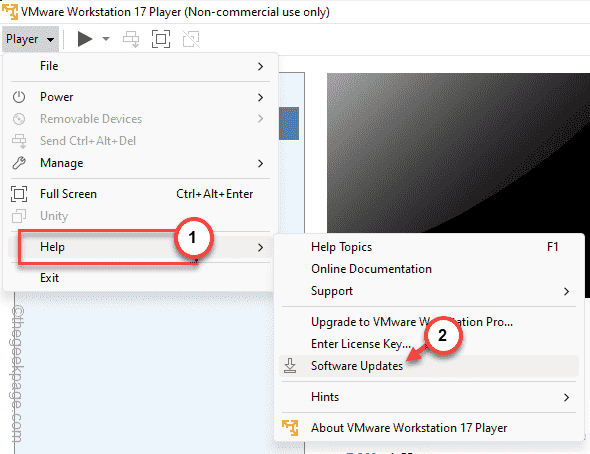Select Enter License Key option
Screen dimensions: 590x454
tap(429, 344)
